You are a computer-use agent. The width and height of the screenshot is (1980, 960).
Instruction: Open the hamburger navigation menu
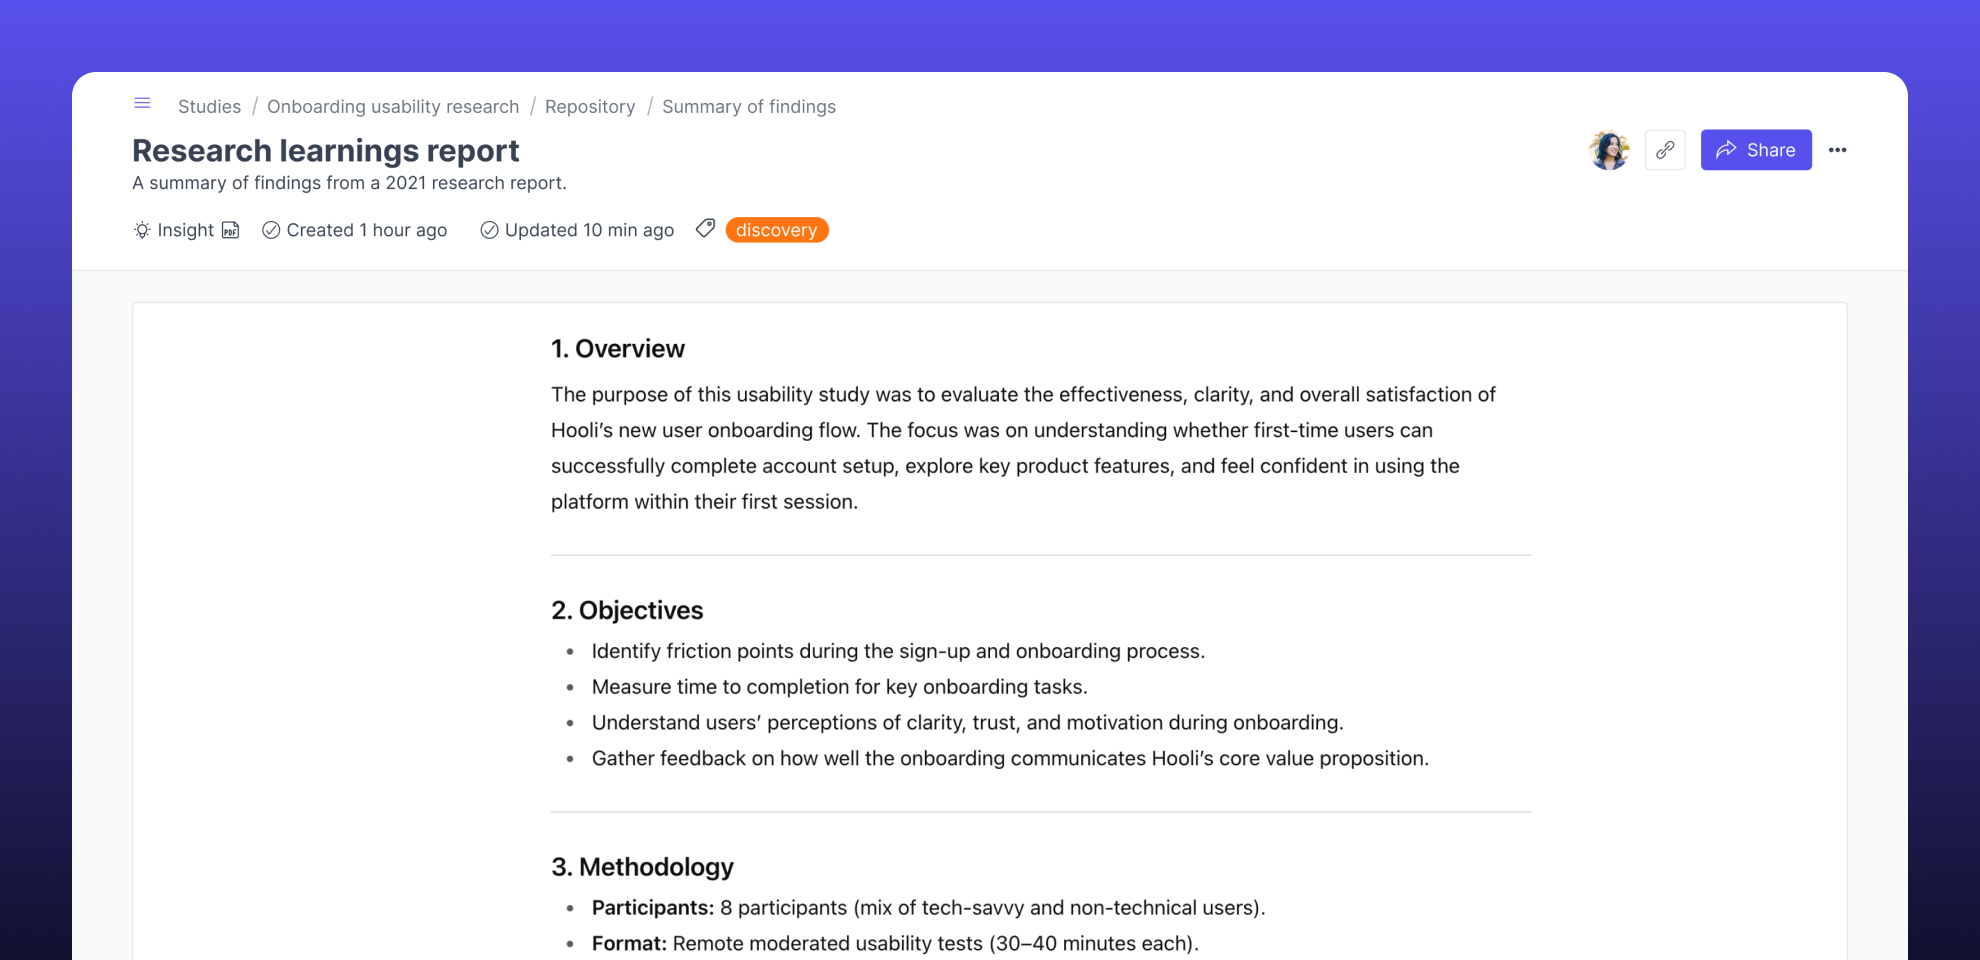[142, 103]
